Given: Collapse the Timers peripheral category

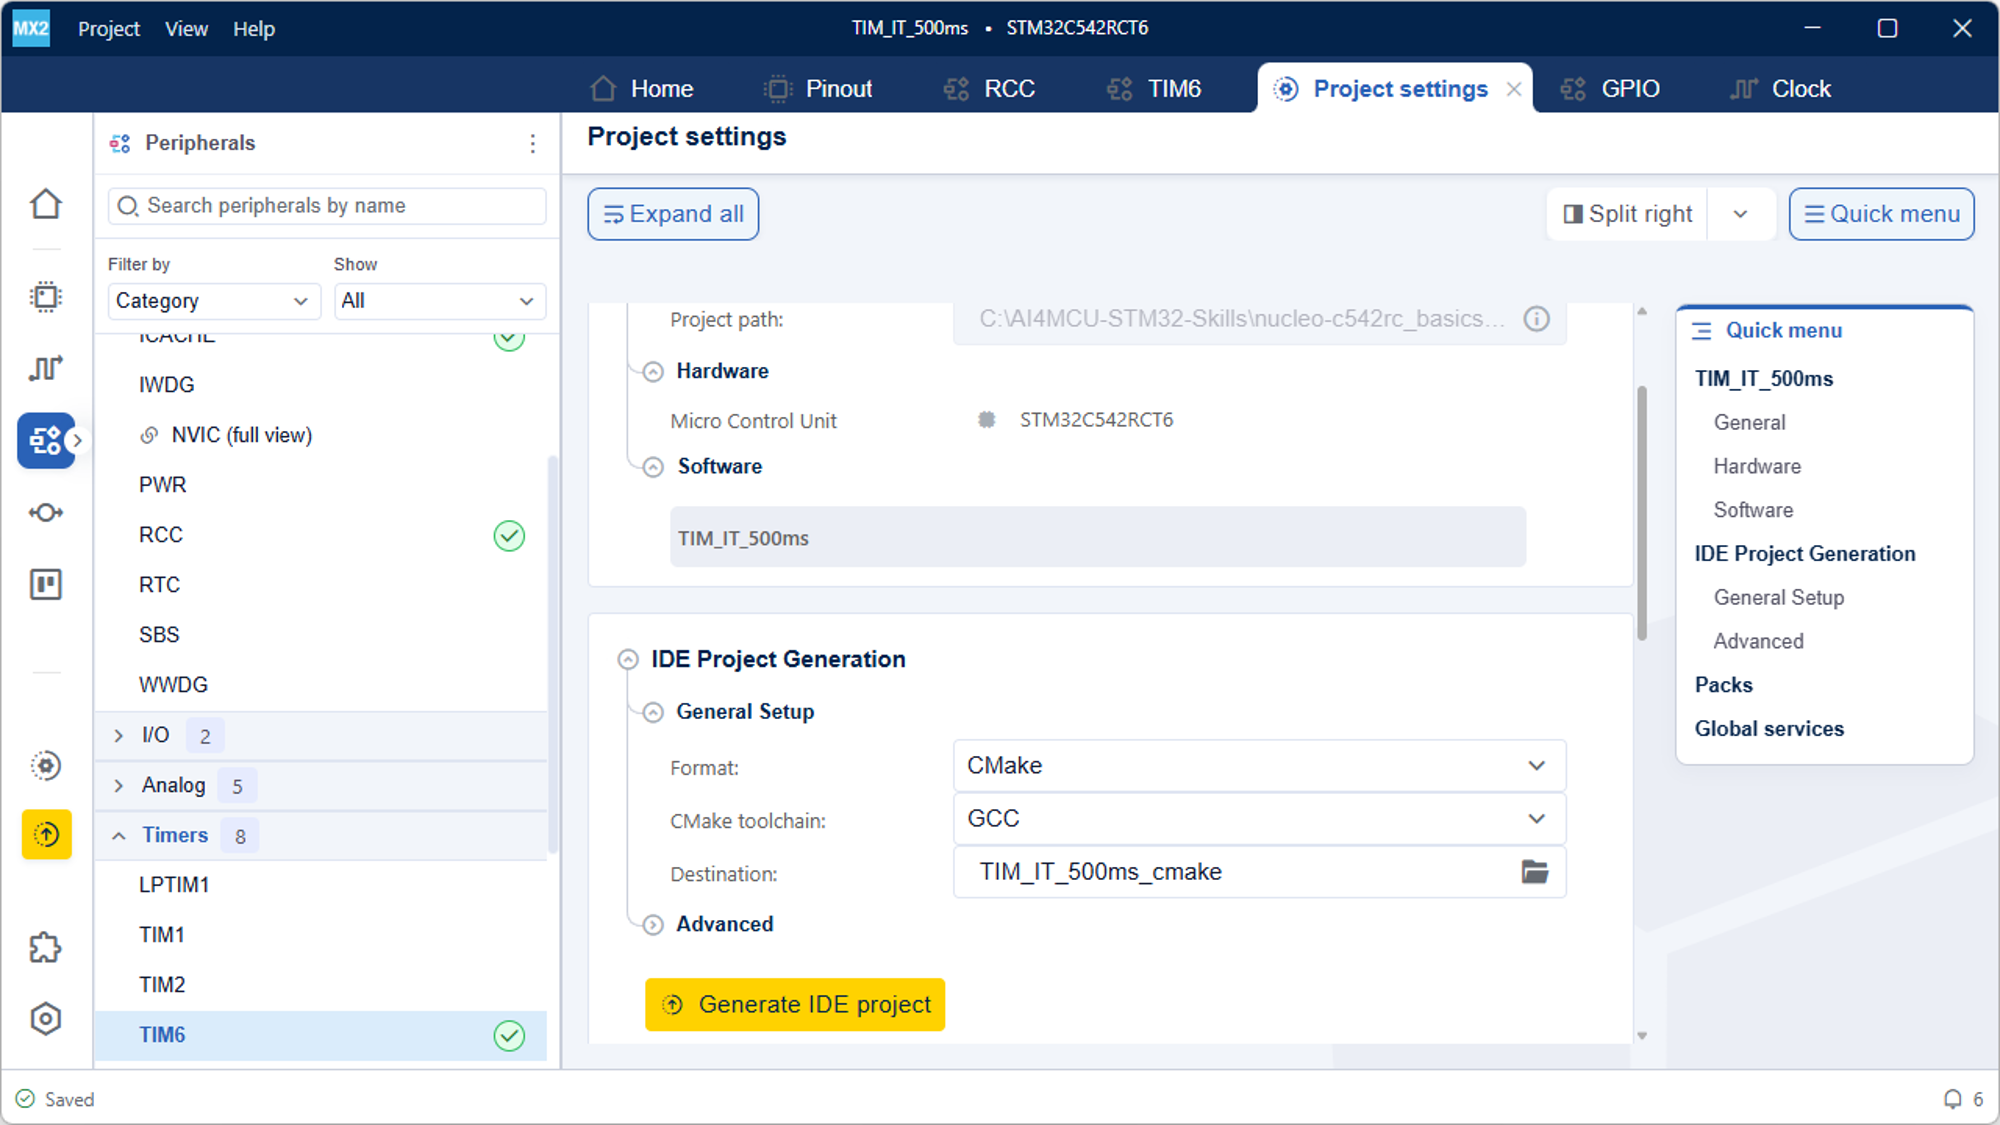Looking at the screenshot, I should [119, 836].
